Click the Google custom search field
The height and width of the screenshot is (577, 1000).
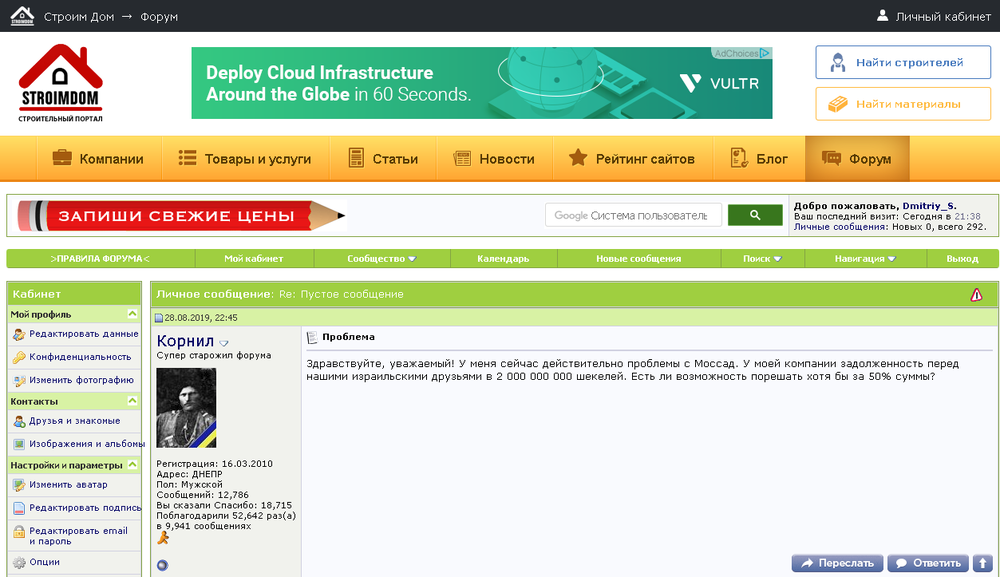tap(633, 215)
